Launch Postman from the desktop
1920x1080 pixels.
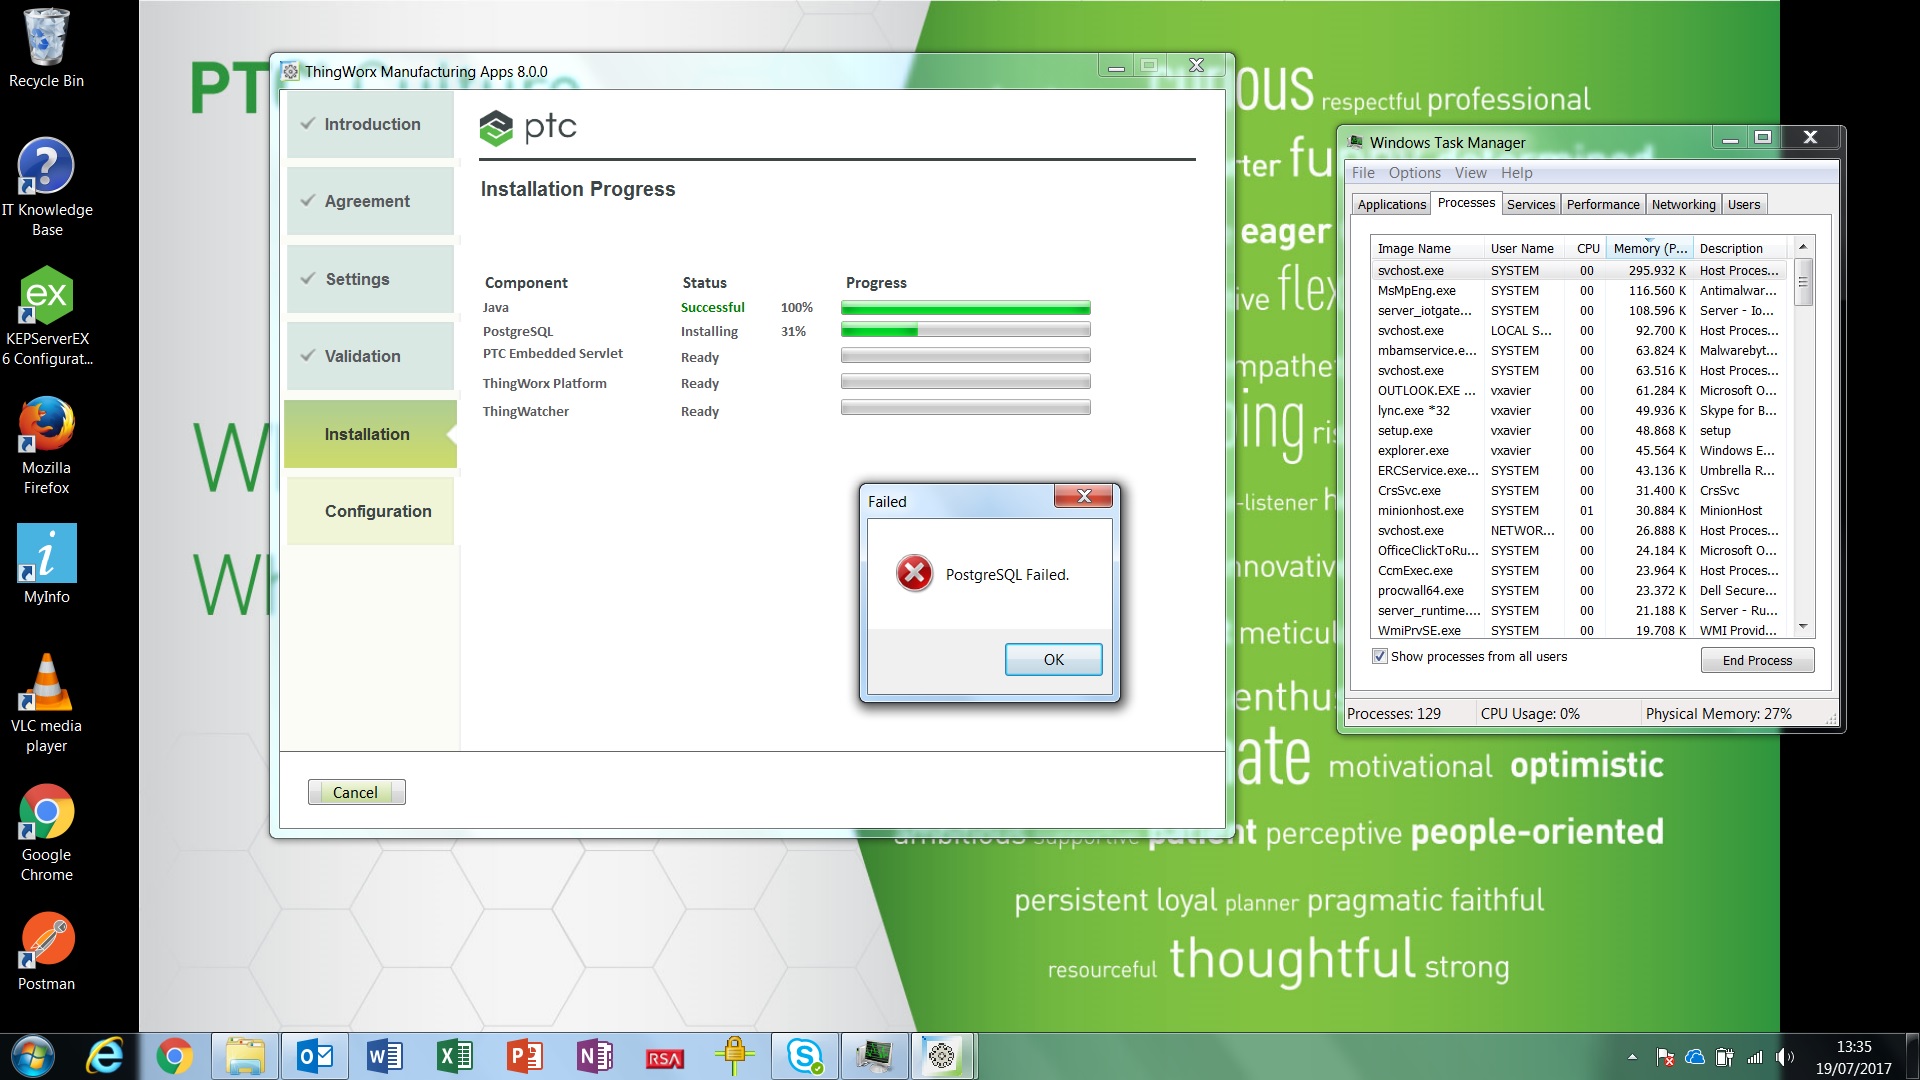pyautogui.click(x=46, y=951)
